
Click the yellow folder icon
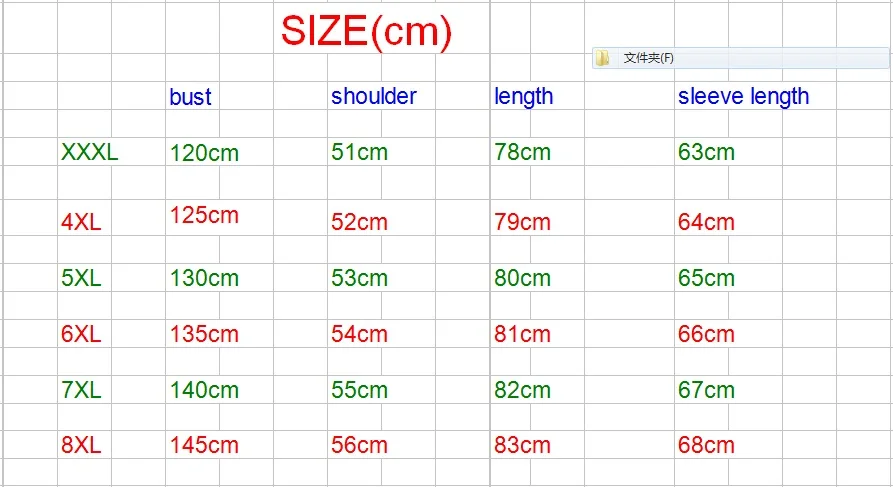[602, 58]
